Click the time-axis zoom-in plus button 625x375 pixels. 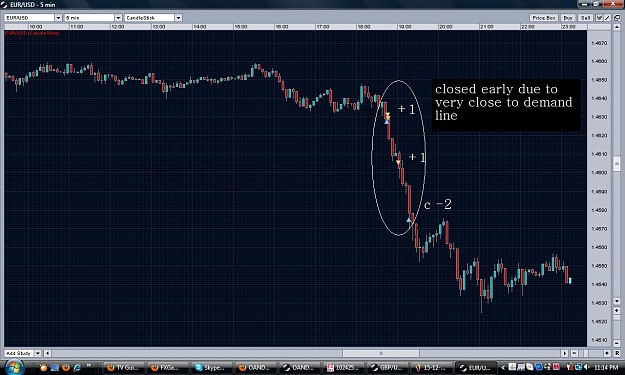tap(607, 353)
